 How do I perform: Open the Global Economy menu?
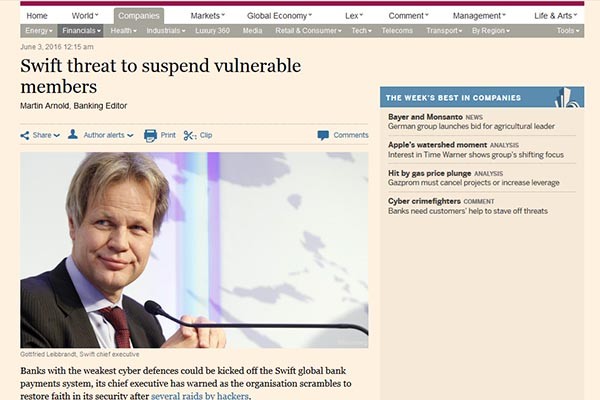pyautogui.click(x=279, y=16)
